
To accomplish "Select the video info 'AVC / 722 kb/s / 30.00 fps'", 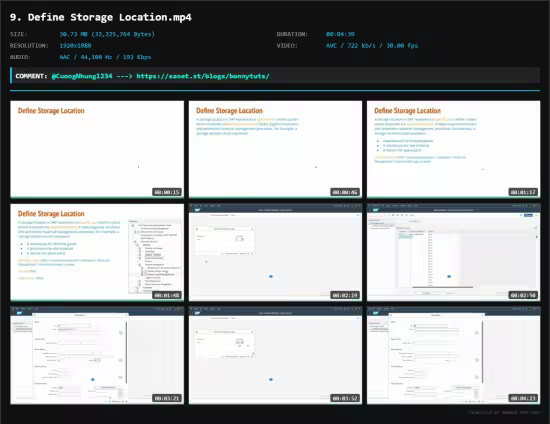I will click(x=372, y=46).
